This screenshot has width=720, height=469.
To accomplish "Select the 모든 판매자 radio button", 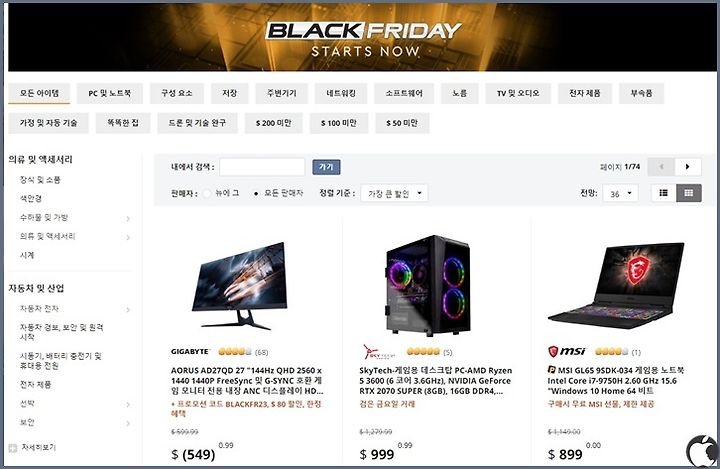I will pos(256,193).
